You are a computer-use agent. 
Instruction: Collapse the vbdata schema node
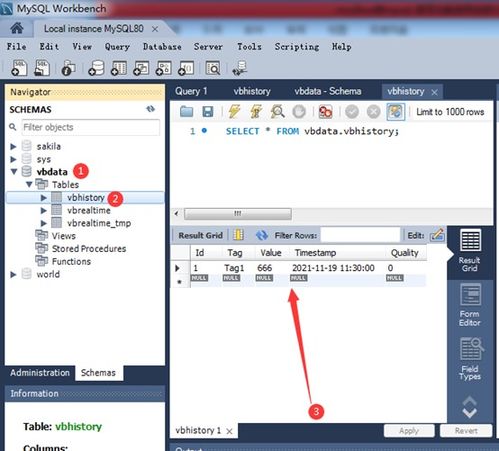pos(14,172)
